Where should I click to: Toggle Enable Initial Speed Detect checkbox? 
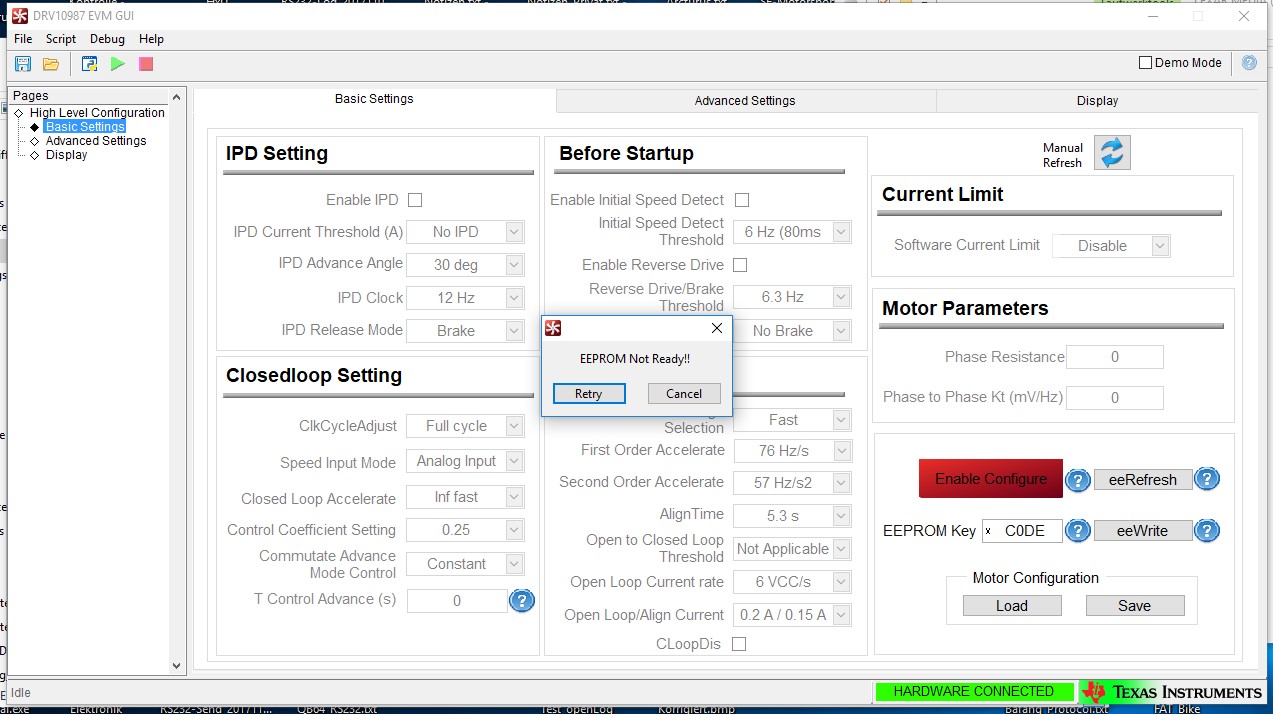click(x=742, y=200)
